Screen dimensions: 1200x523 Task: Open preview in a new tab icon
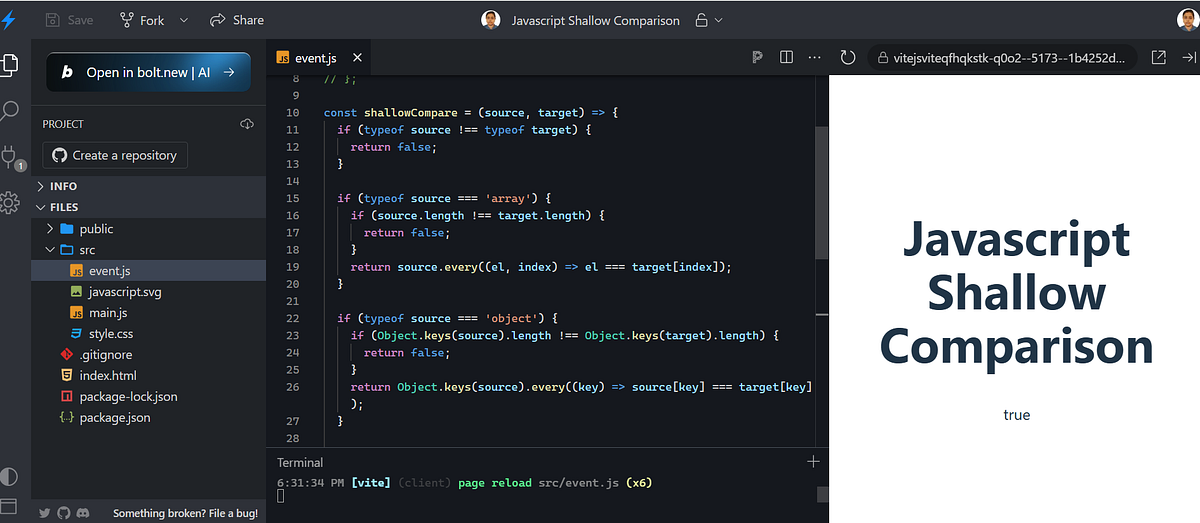click(1159, 58)
